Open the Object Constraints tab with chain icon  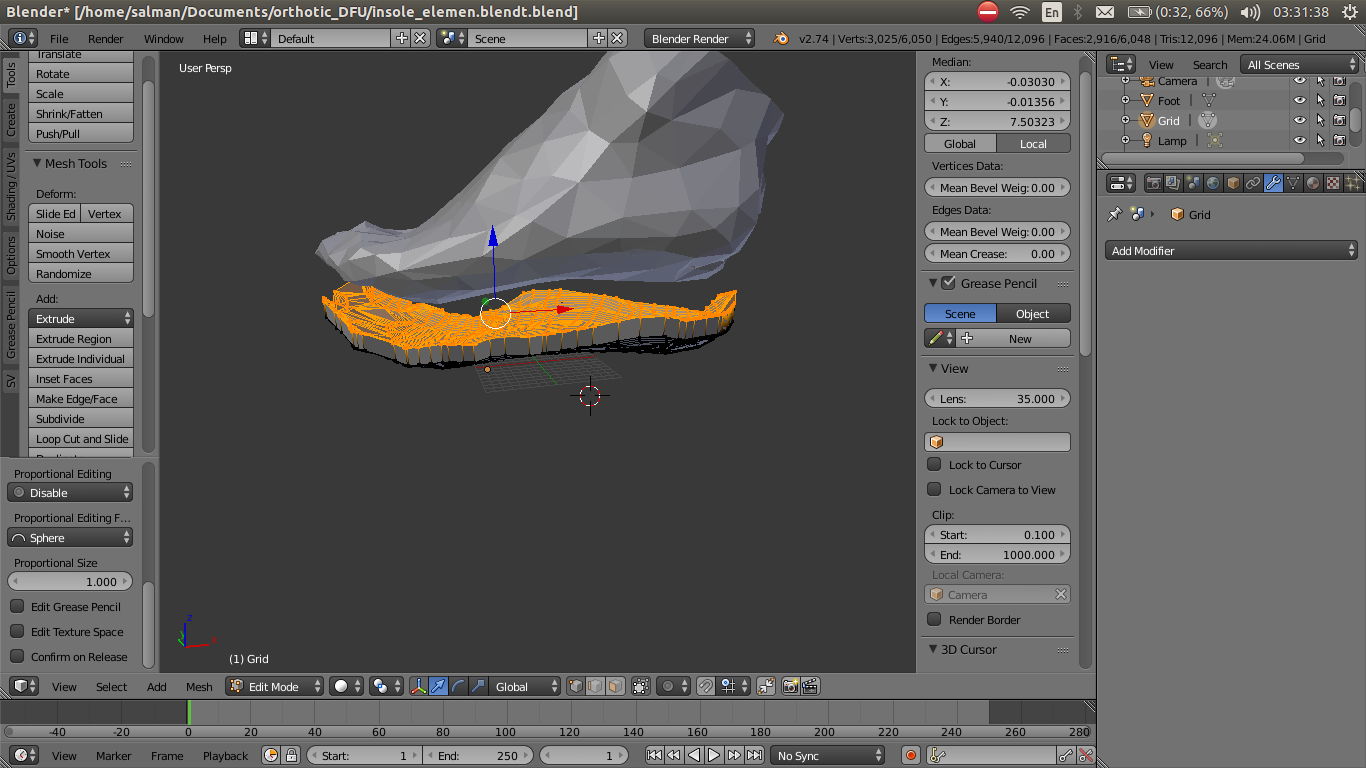[x=1254, y=183]
